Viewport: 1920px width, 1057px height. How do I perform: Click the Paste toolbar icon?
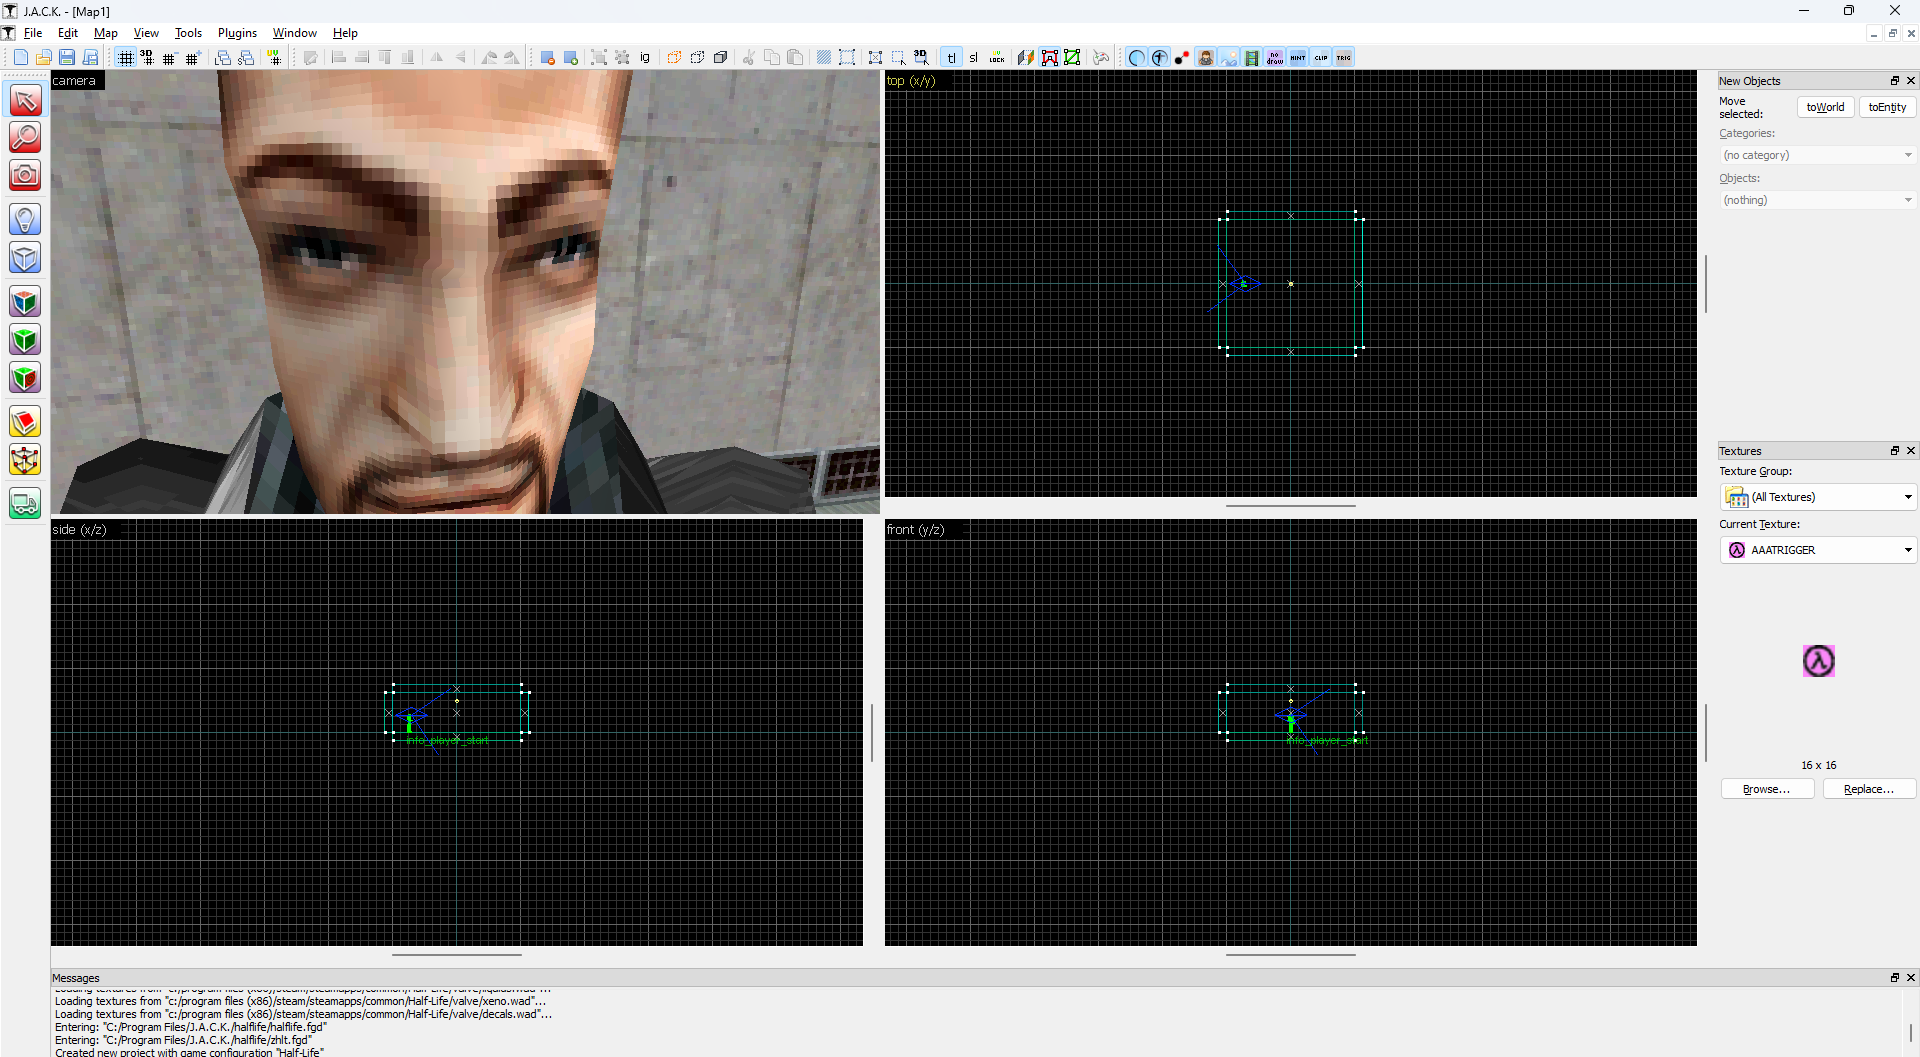click(x=795, y=58)
